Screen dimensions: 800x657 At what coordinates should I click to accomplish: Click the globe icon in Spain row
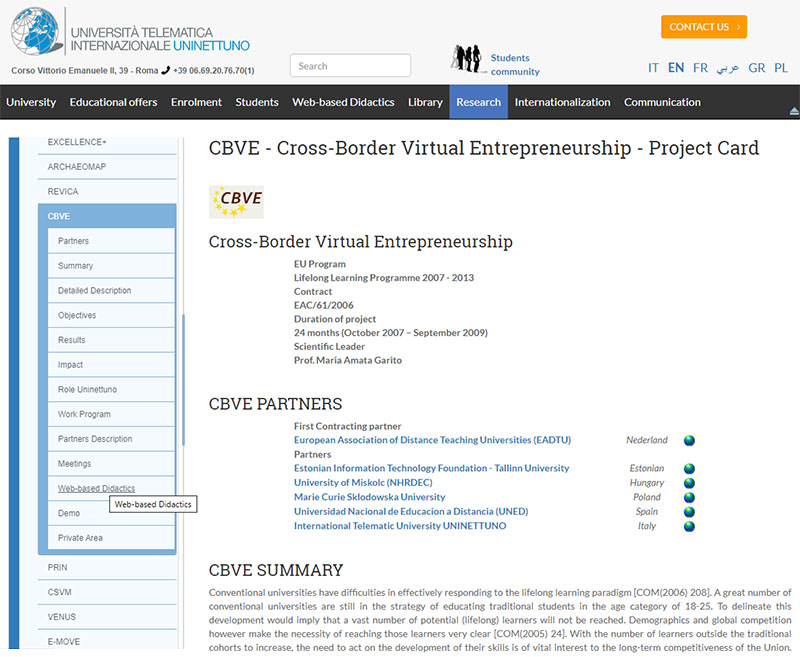[x=689, y=512]
